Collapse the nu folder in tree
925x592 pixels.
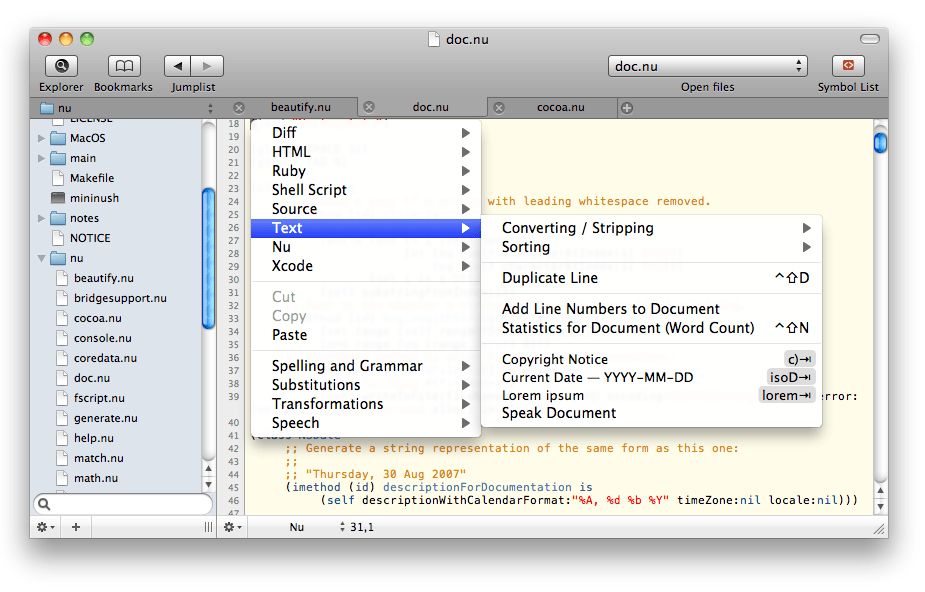click(42, 258)
